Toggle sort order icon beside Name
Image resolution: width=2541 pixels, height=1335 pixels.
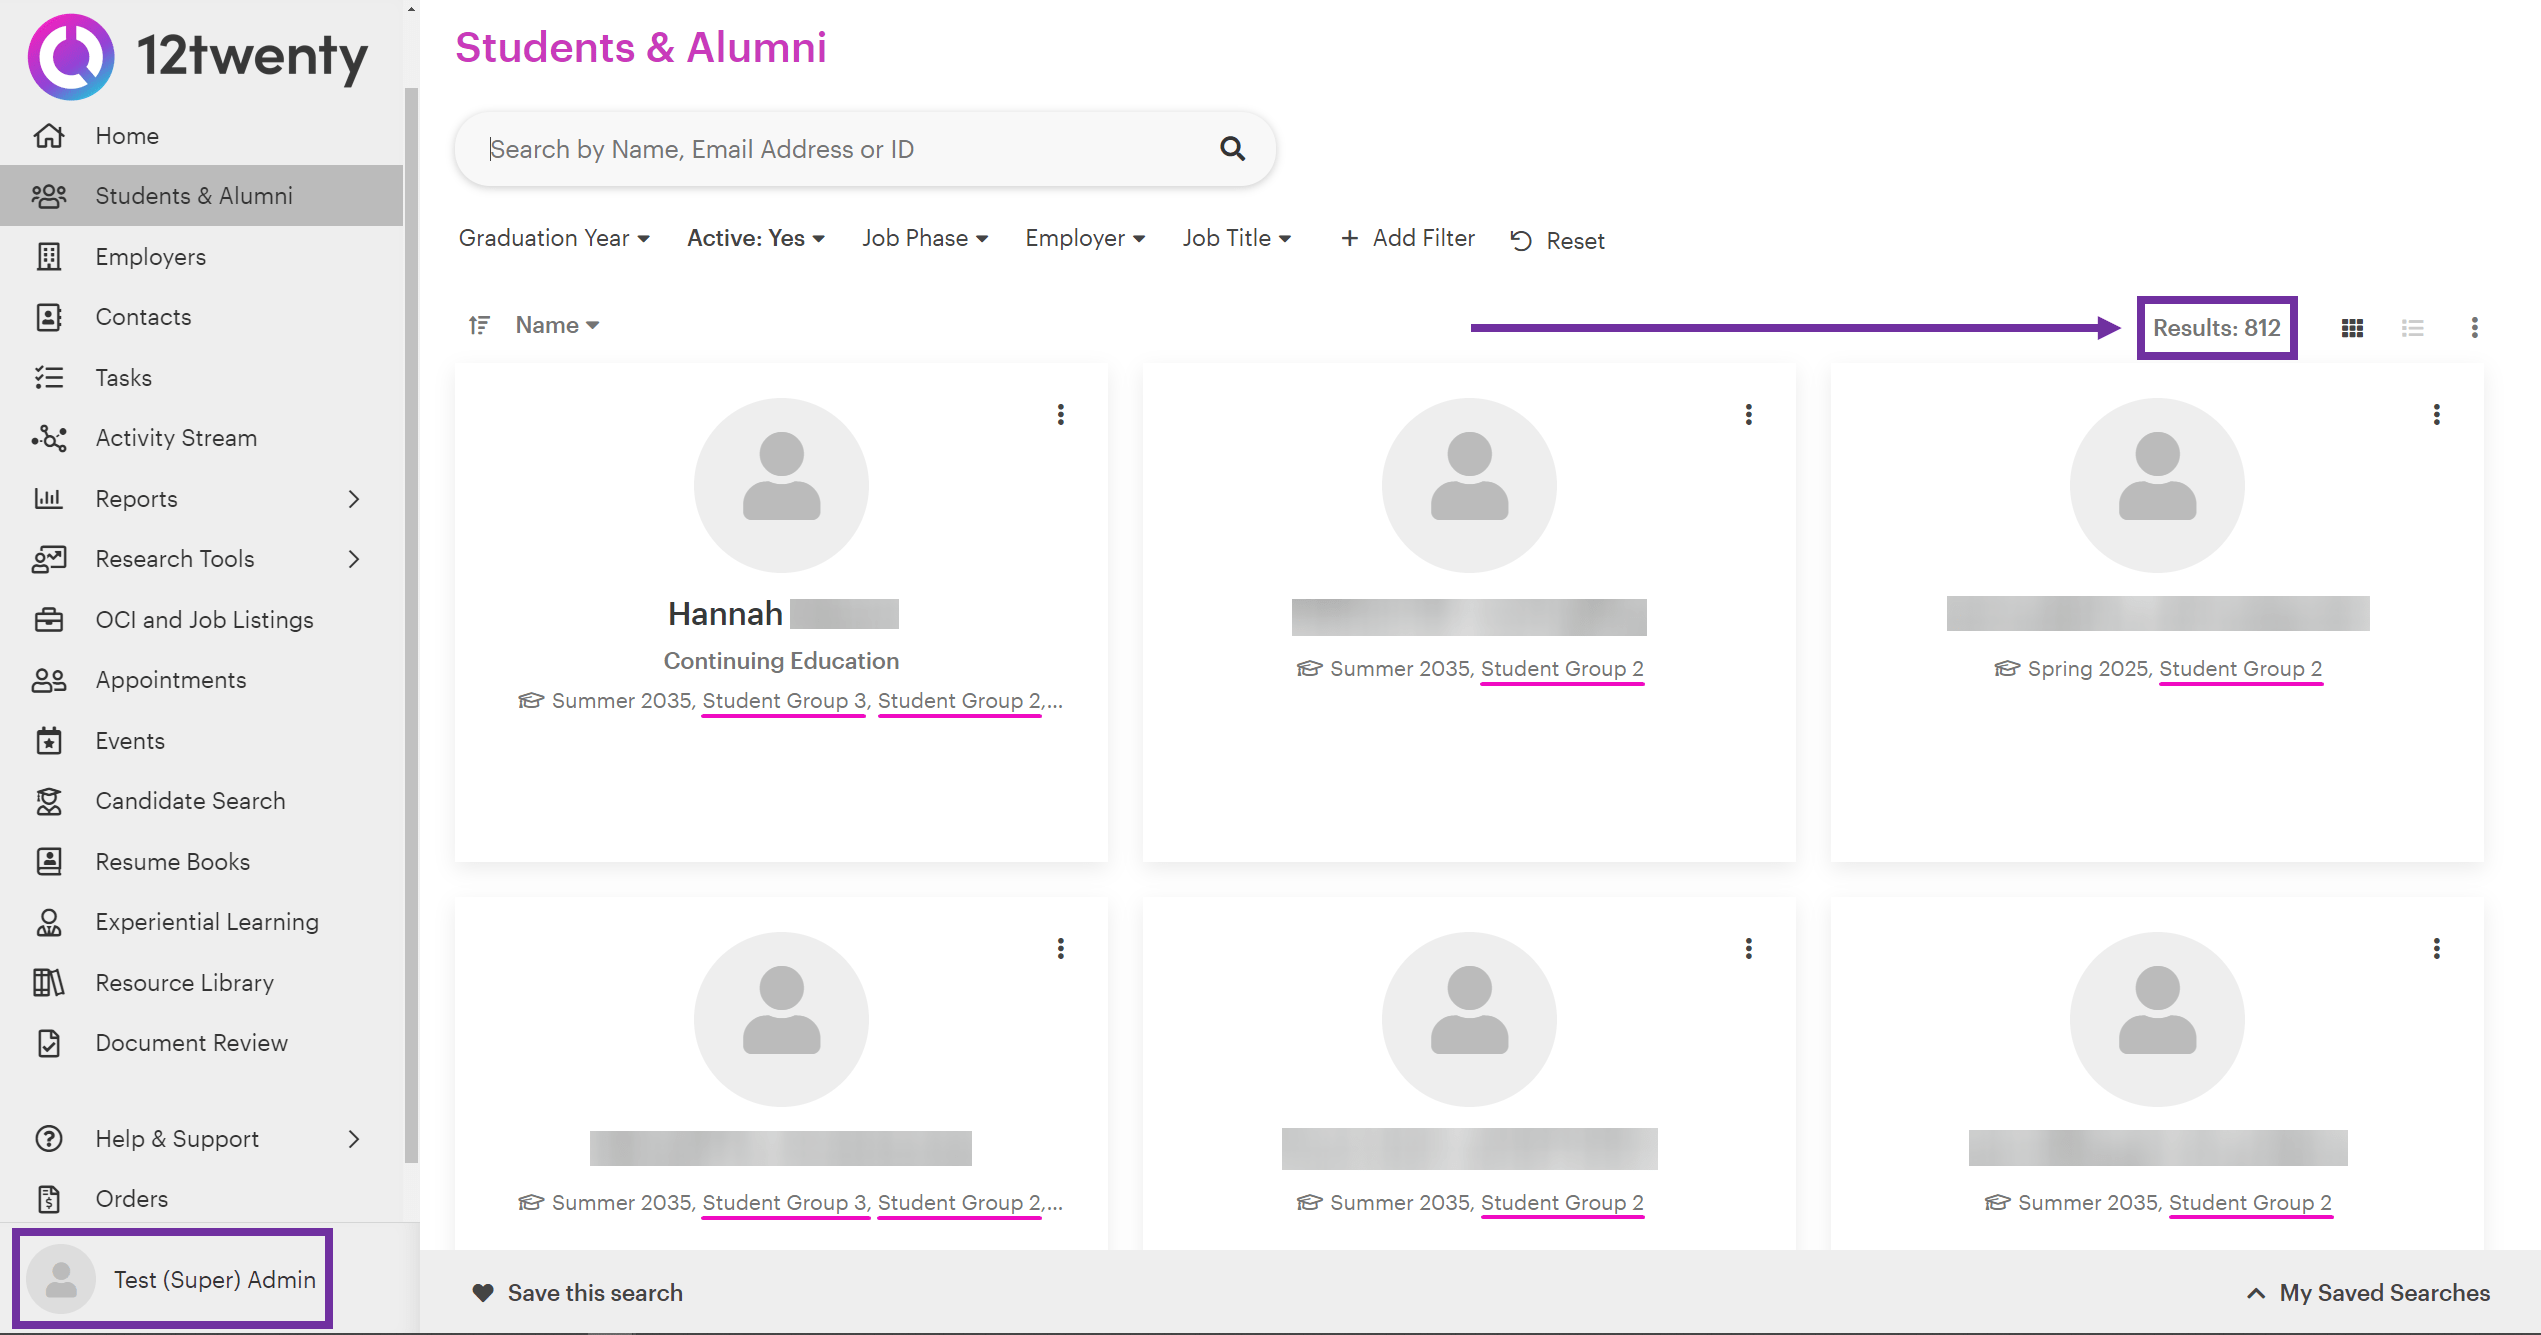tap(479, 325)
